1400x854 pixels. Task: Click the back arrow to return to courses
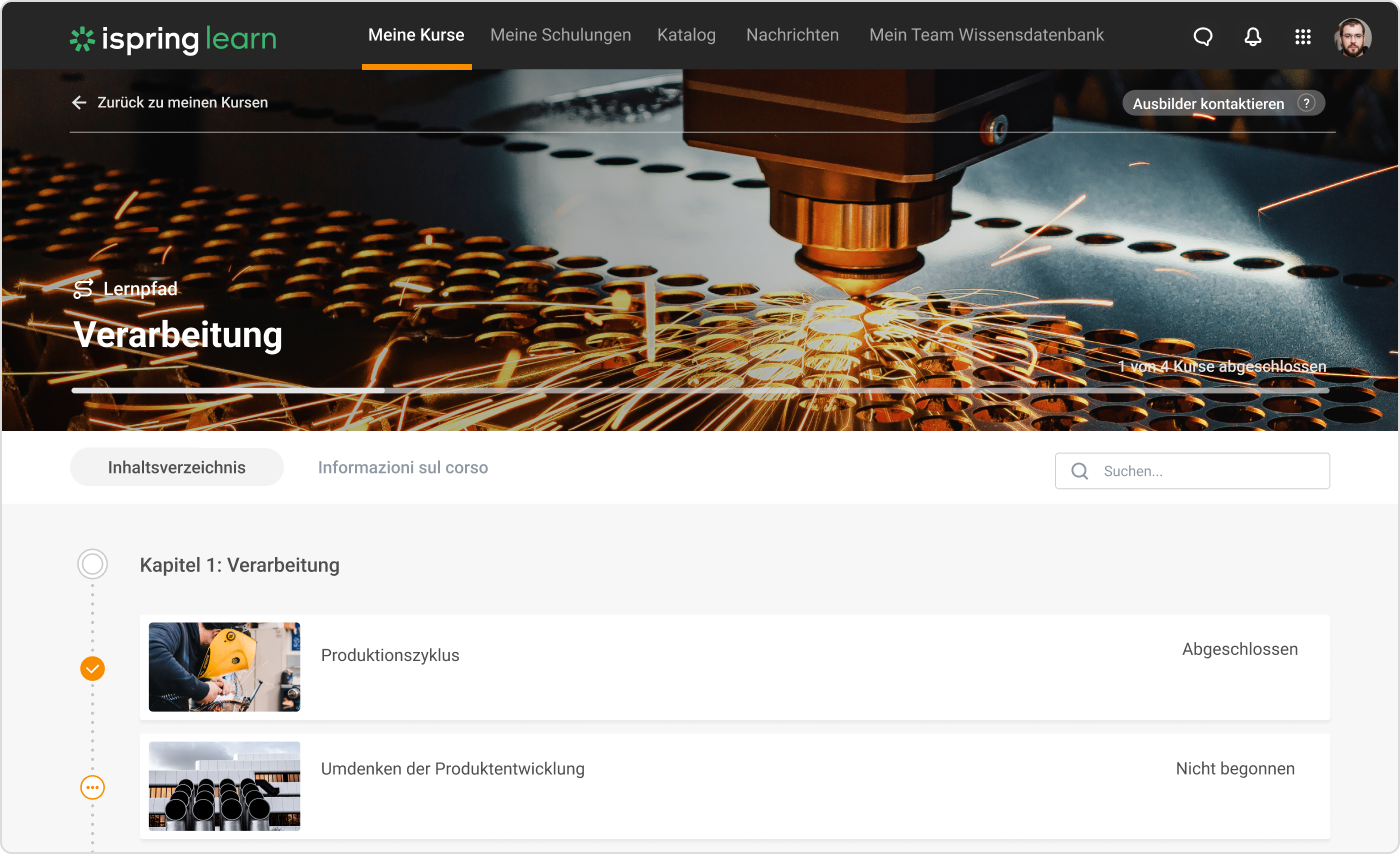pos(79,102)
